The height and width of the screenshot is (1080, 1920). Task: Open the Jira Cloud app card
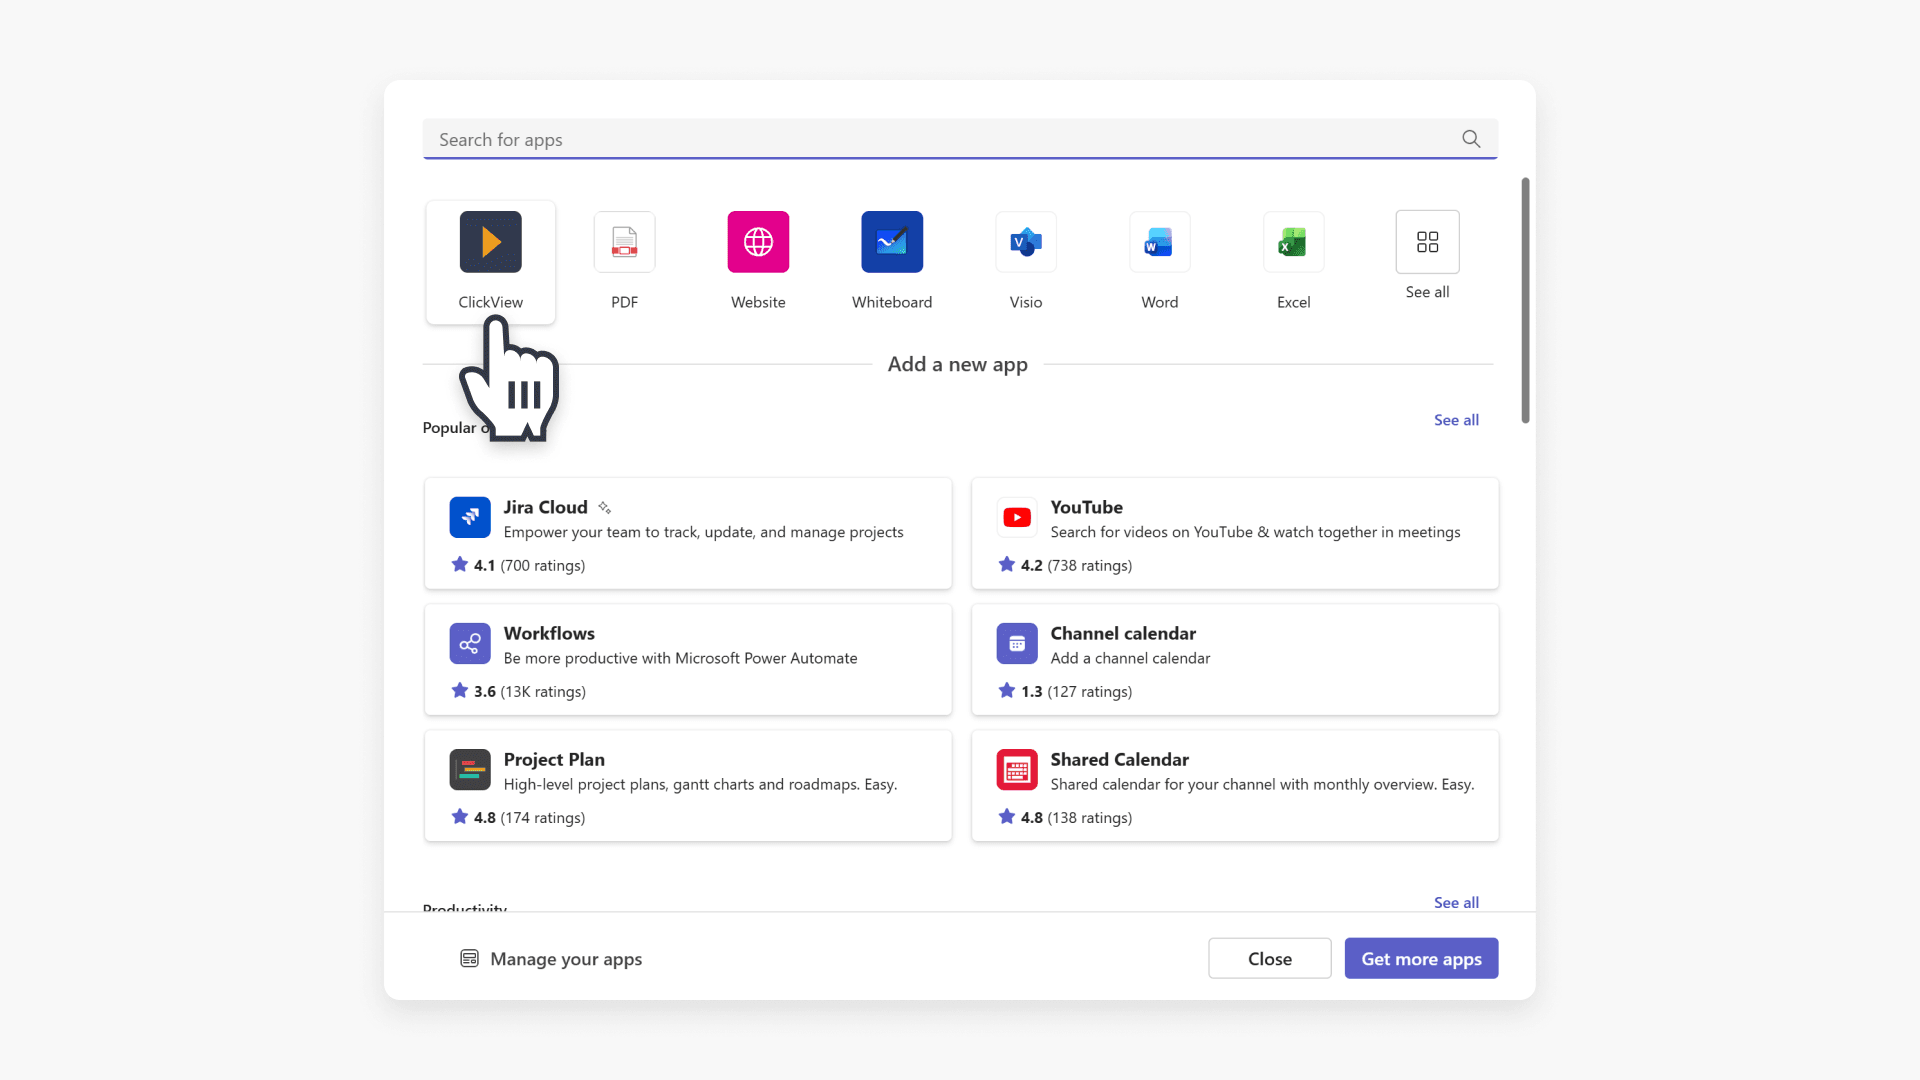point(688,533)
